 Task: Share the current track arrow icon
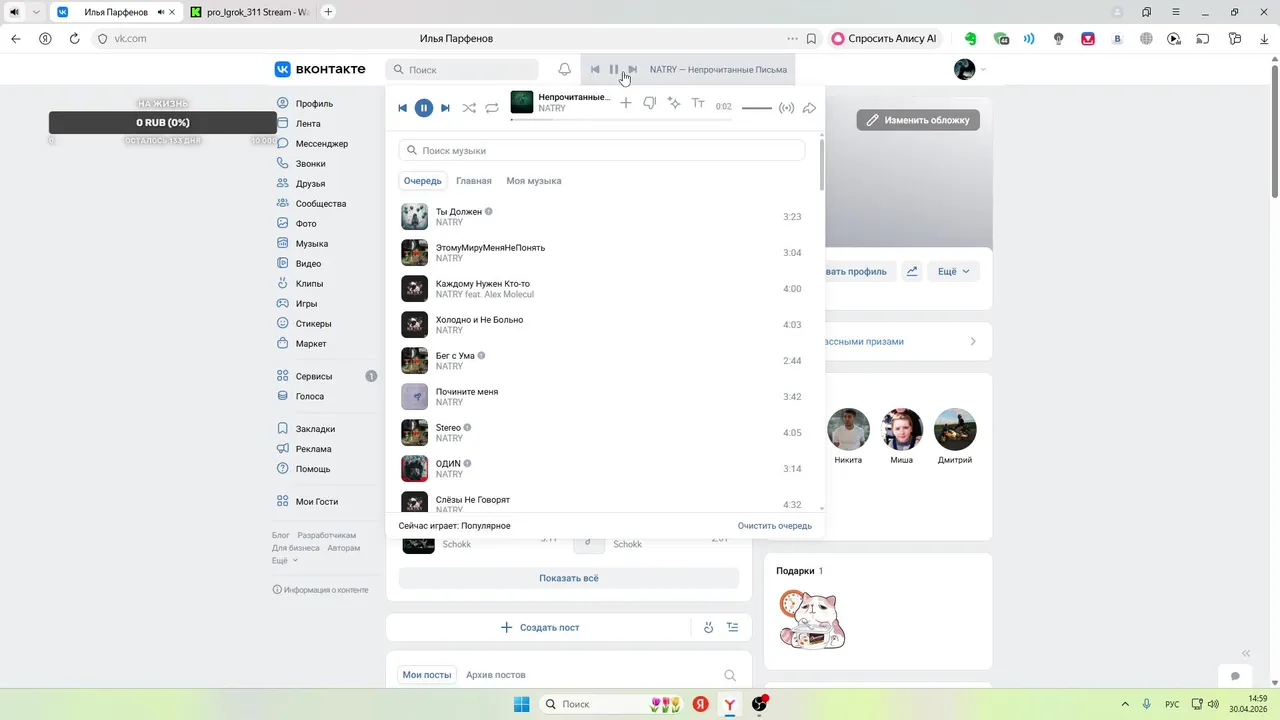810,107
